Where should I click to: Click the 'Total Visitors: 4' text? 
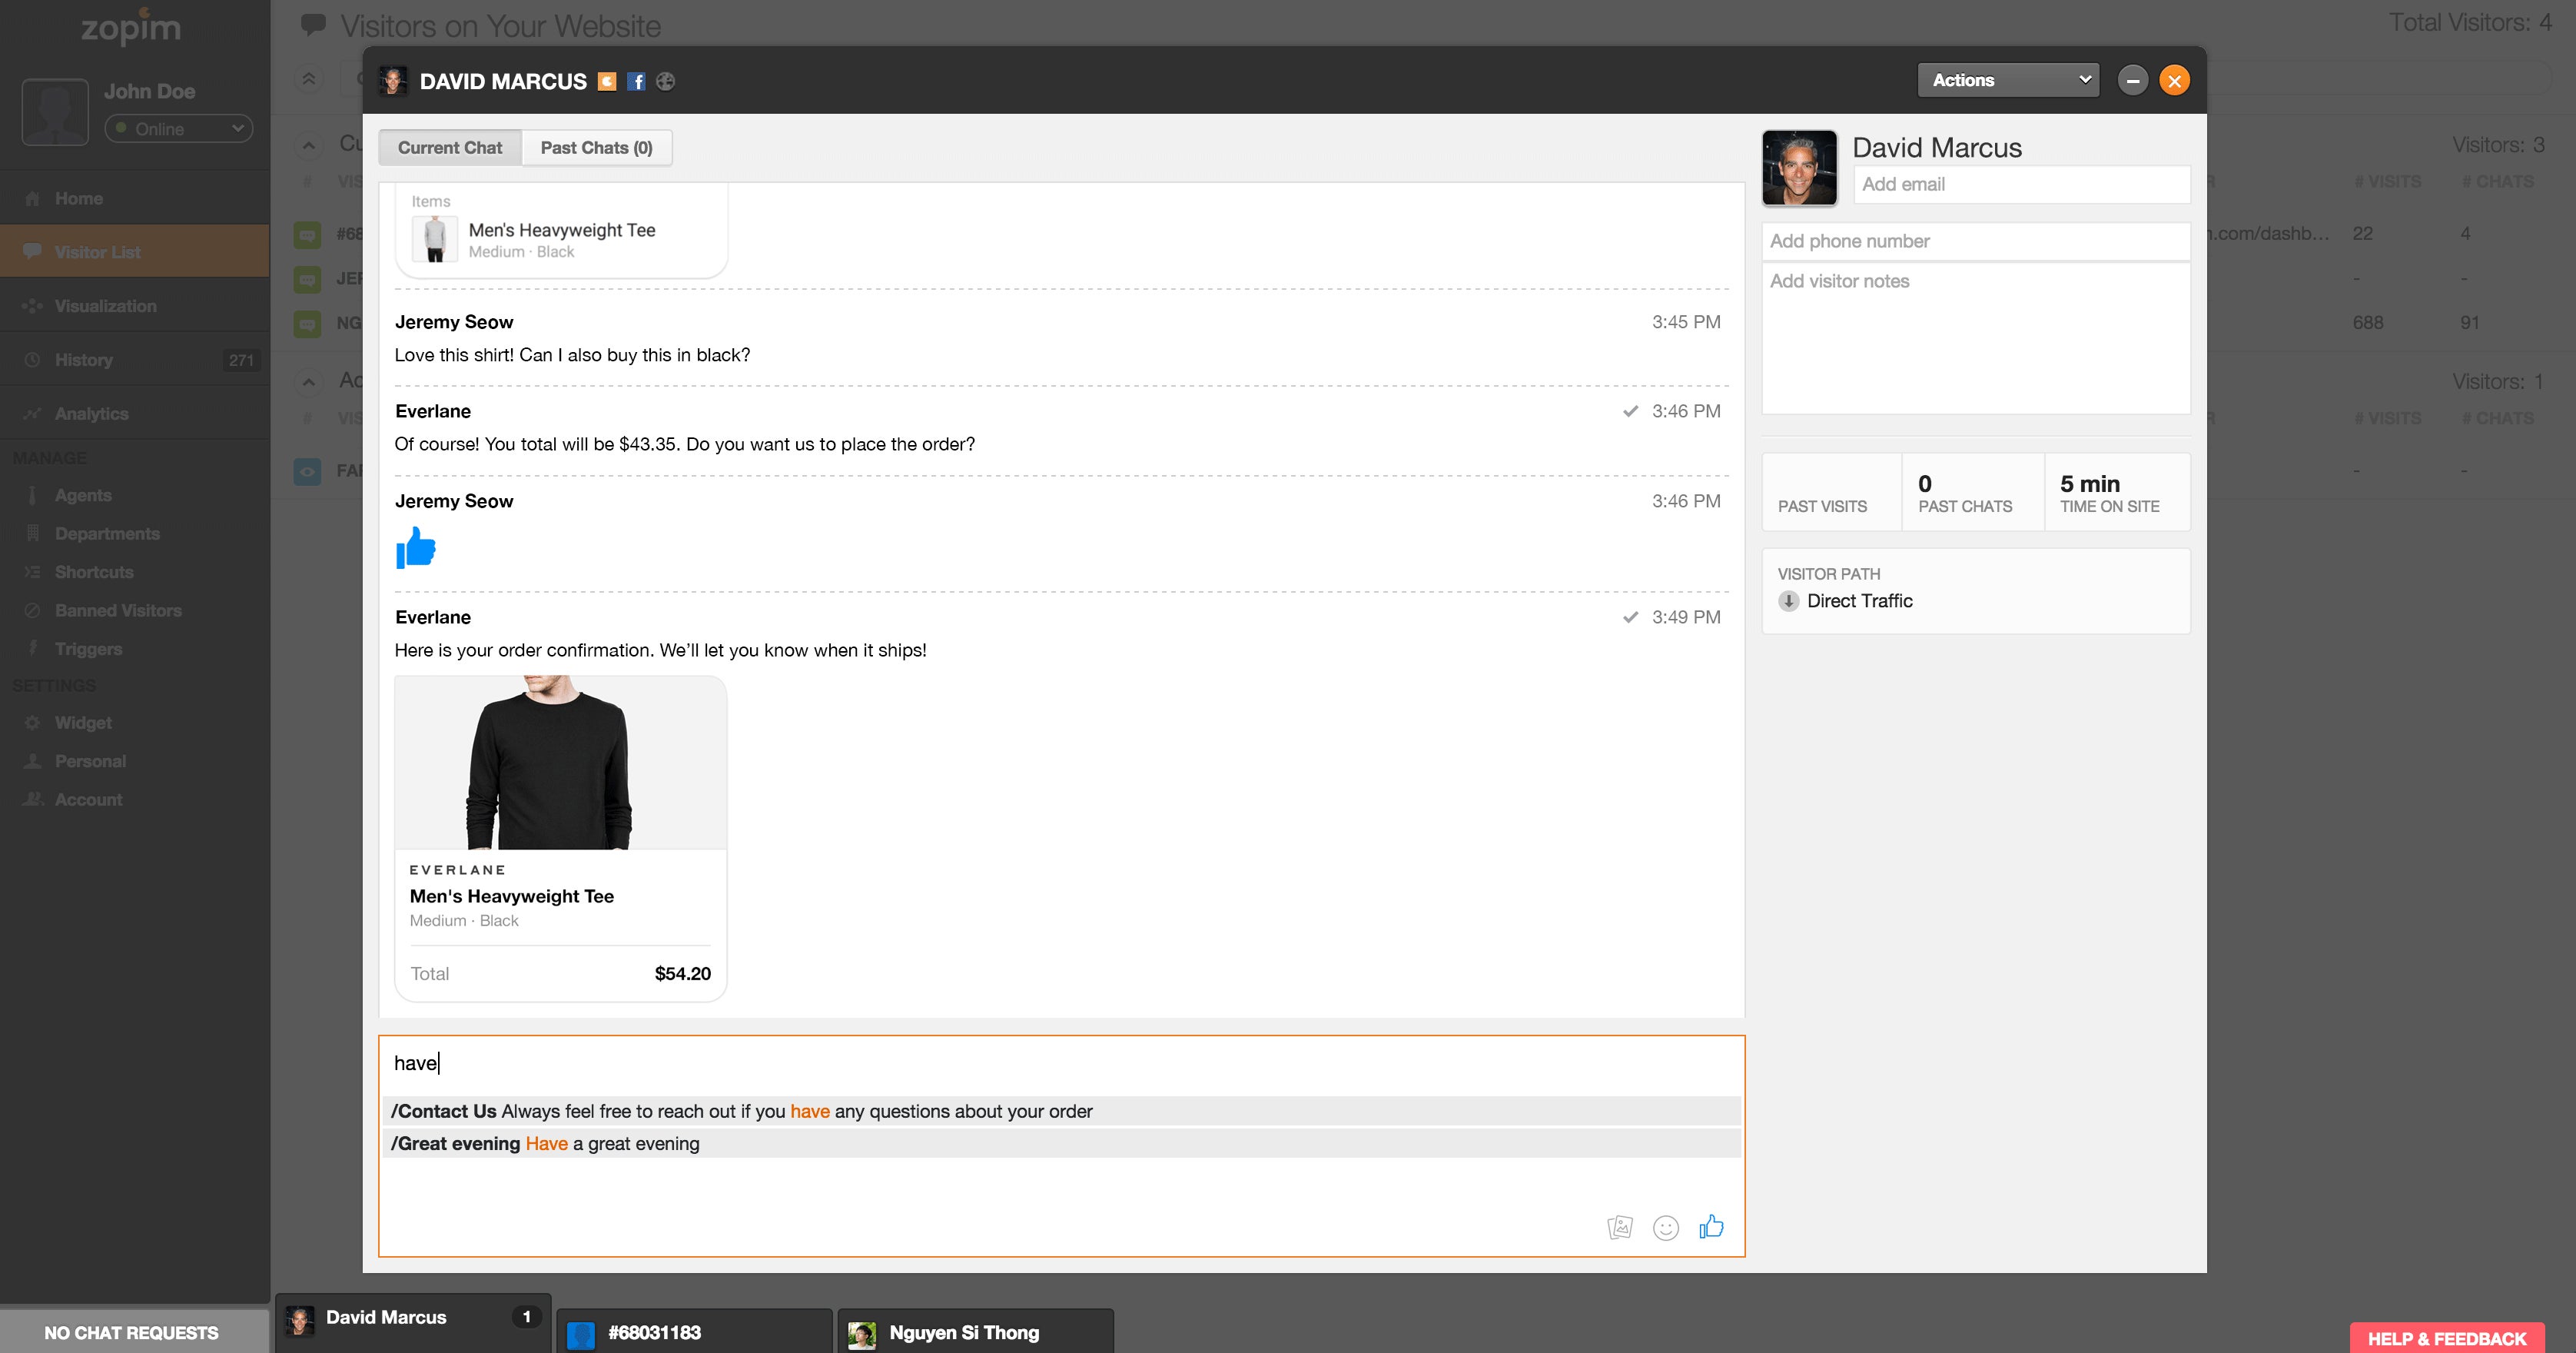[x=2470, y=22]
